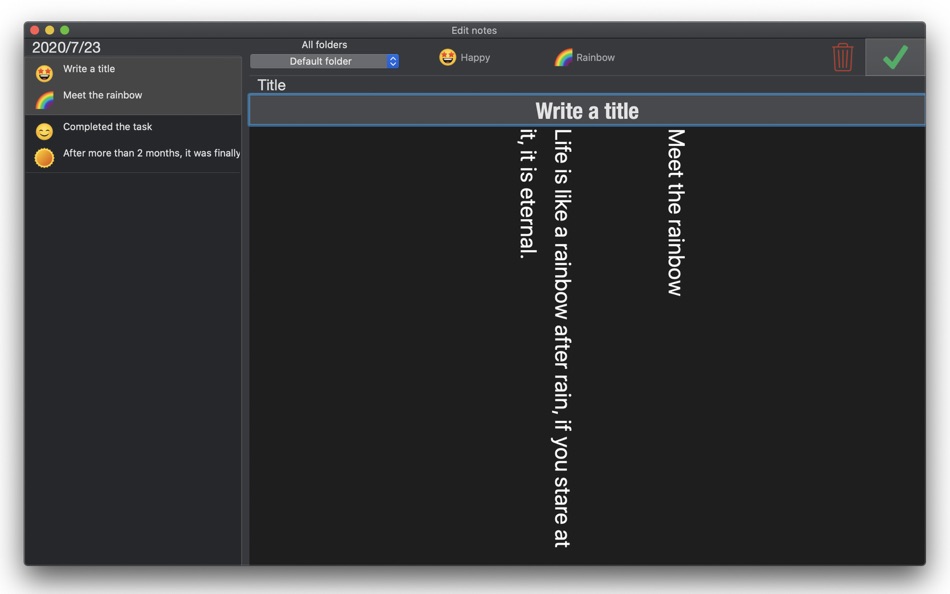Screen dimensions: 950x594
Task: Open the Edit notes window menu
Action: [474, 30]
